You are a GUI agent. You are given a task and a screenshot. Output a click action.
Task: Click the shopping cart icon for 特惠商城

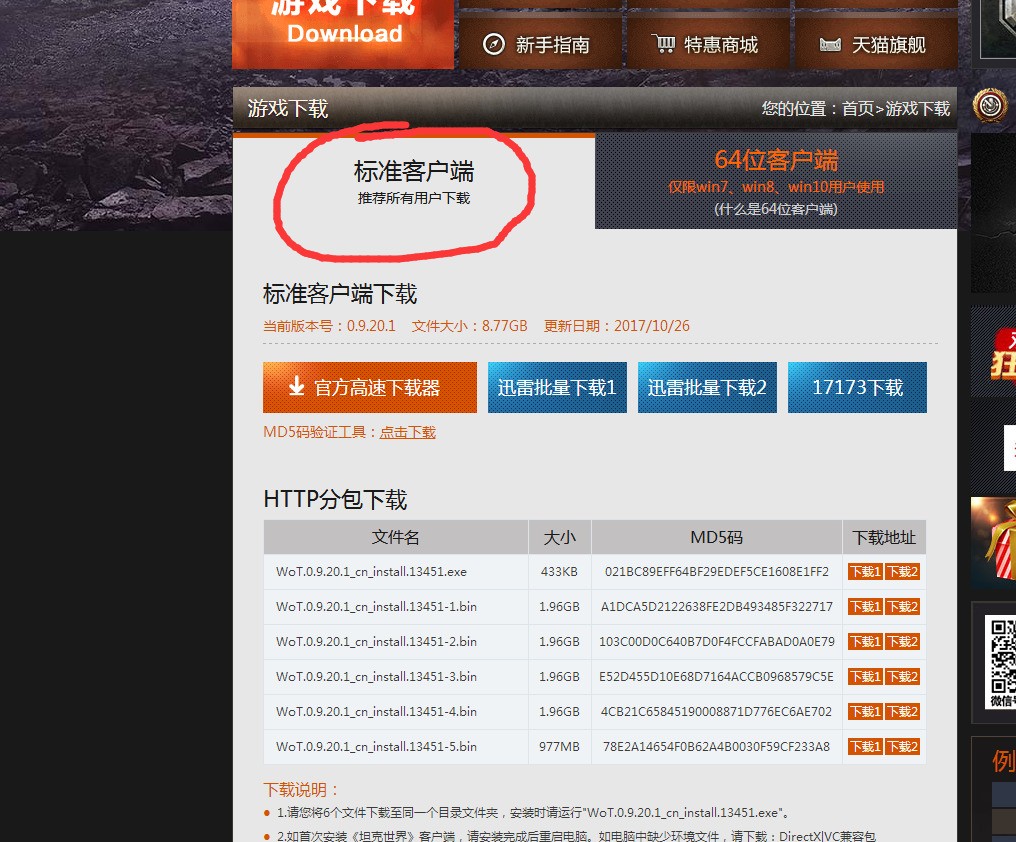663,45
